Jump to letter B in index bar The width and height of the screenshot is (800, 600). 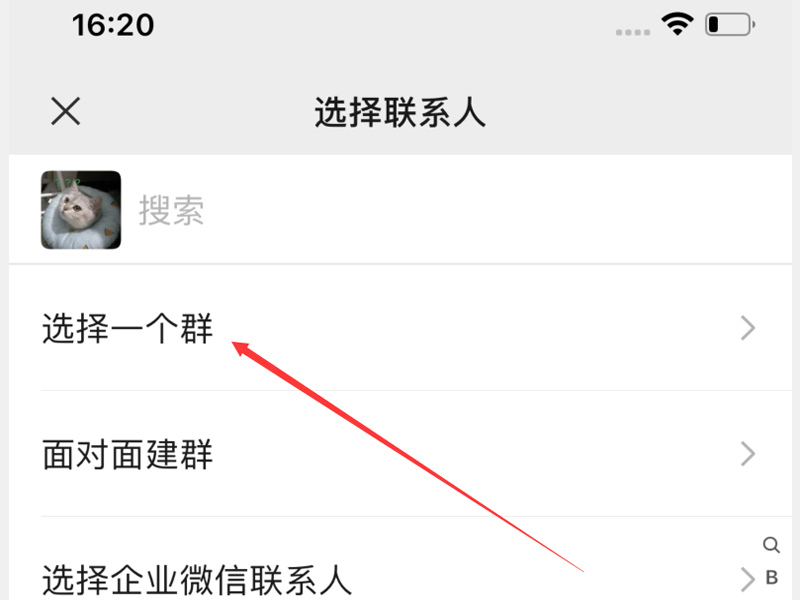(771, 578)
